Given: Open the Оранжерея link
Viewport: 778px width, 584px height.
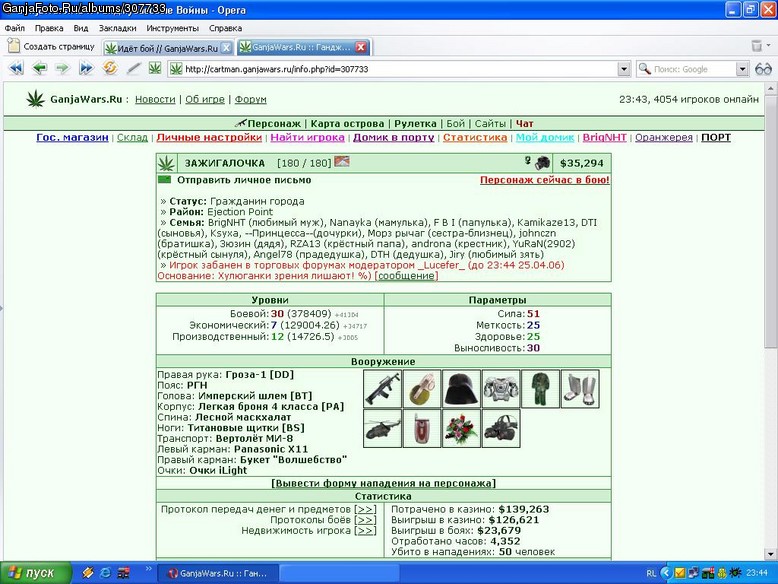Looking at the screenshot, I should 664,137.
